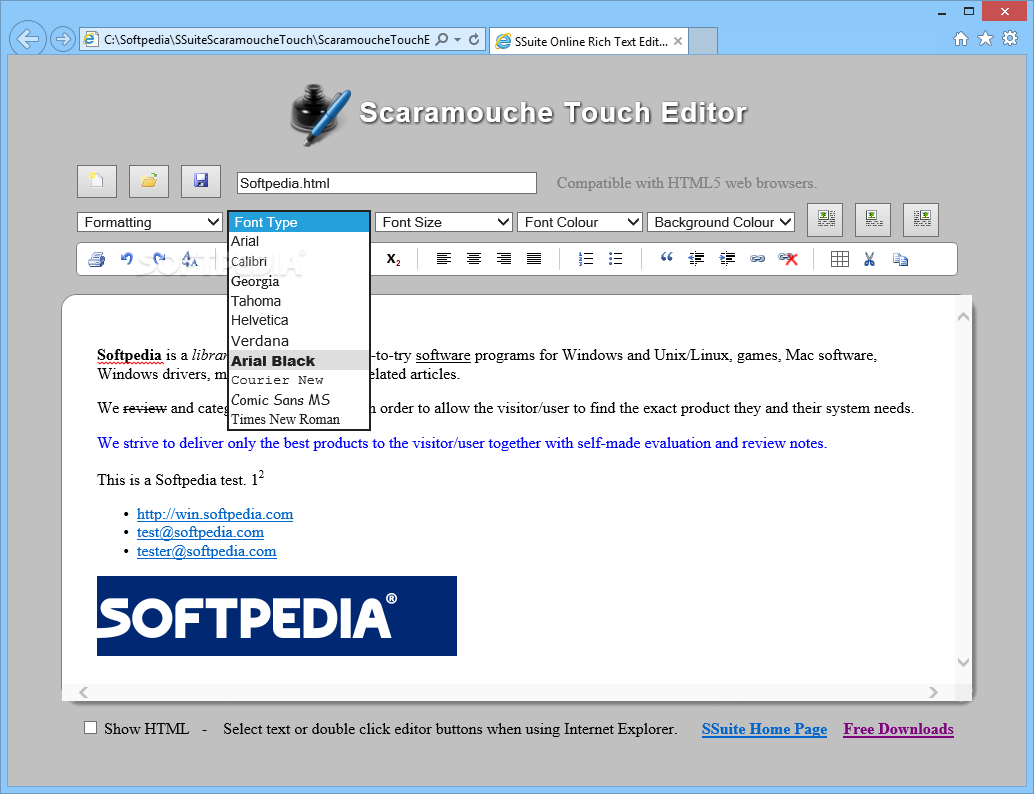Apply subscript with the X2 icon
The height and width of the screenshot is (794, 1034).
click(x=394, y=259)
